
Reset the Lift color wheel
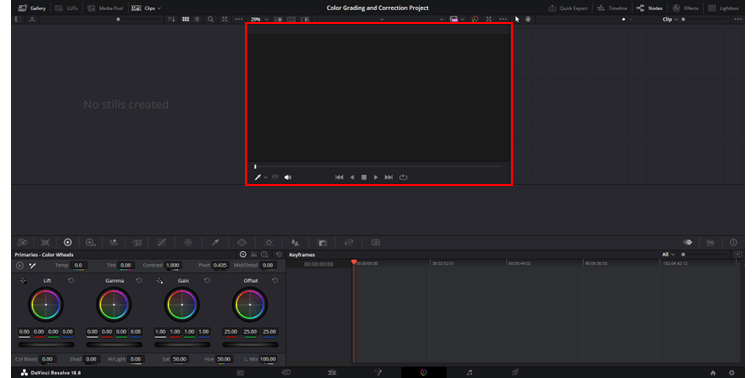tap(71, 281)
